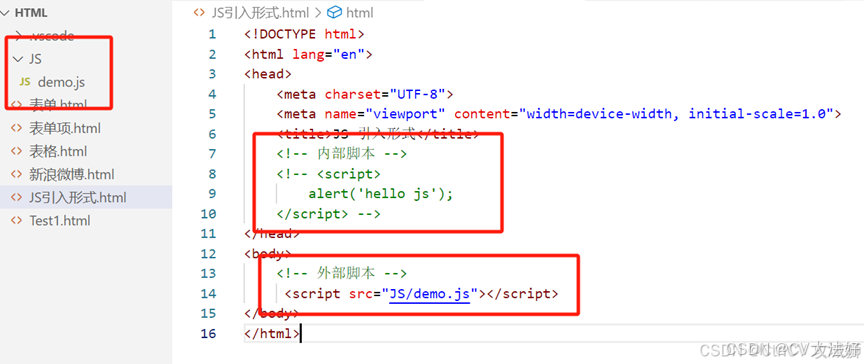The width and height of the screenshot is (864, 364).
Task: Click the name="viewport" attribute text
Action: pos(385,114)
